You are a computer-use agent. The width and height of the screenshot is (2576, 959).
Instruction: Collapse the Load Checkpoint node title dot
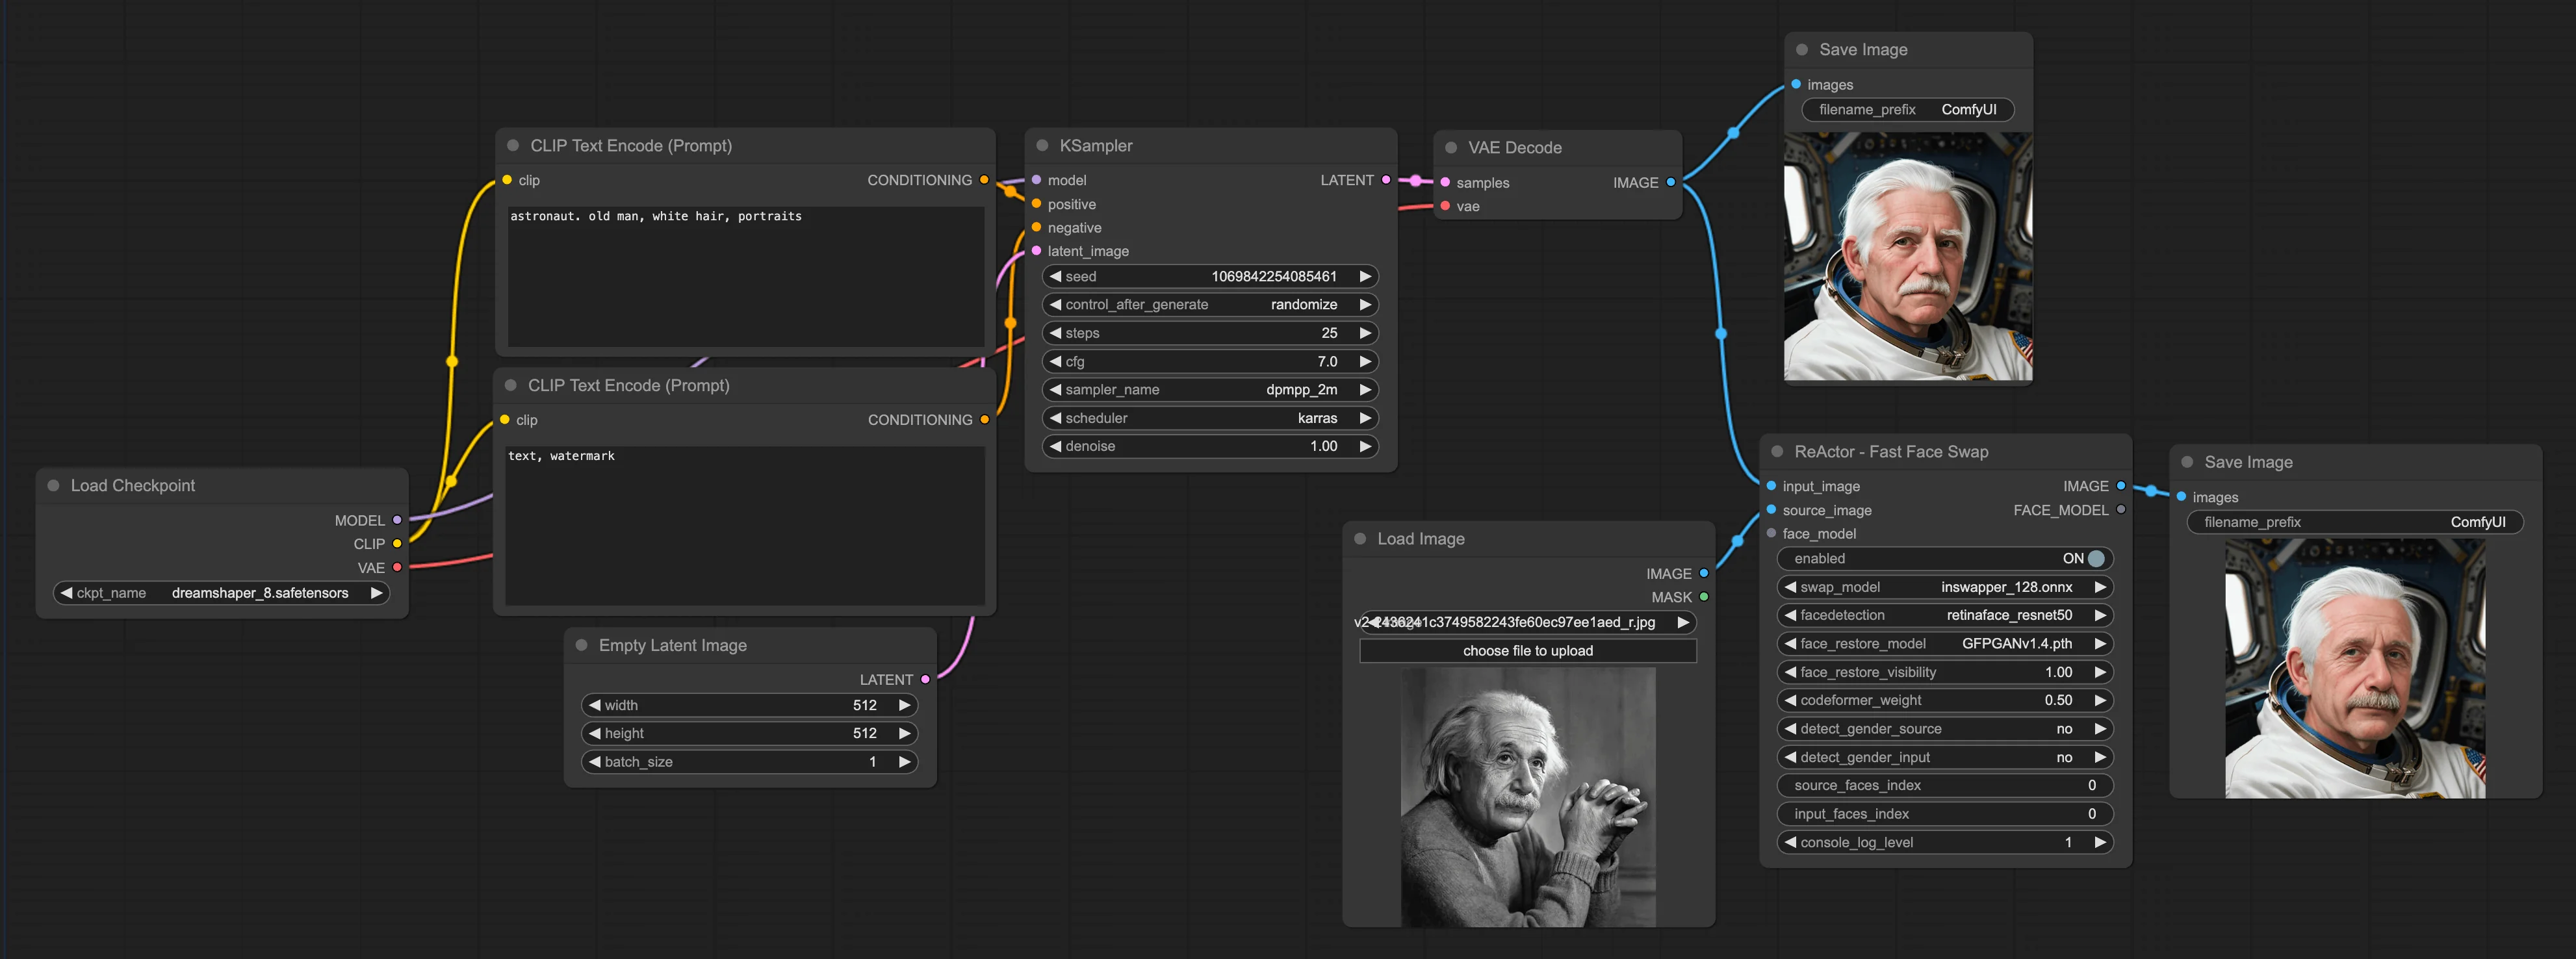[54, 486]
